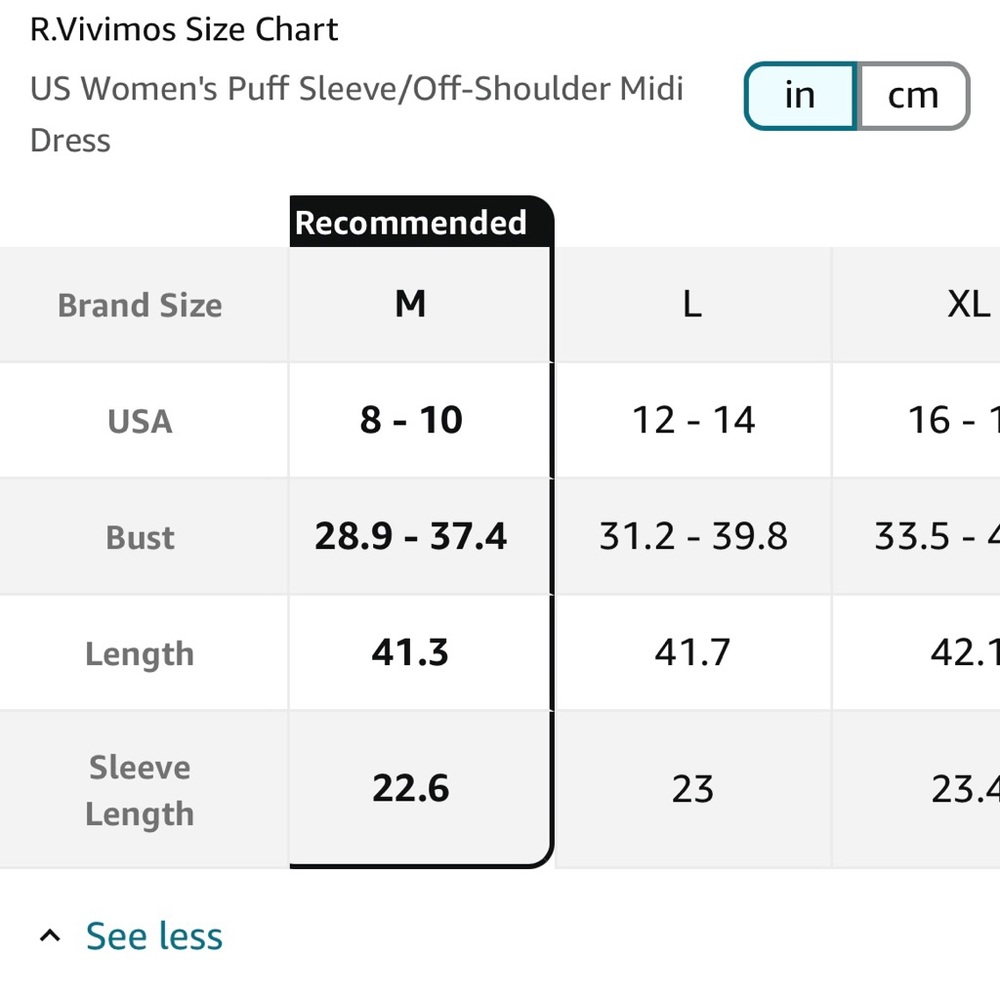Image resolution: width=1000 pixels, height=1000 pixels.
Task: Select the L brand size column header
Action: click(x=692, y=304)
